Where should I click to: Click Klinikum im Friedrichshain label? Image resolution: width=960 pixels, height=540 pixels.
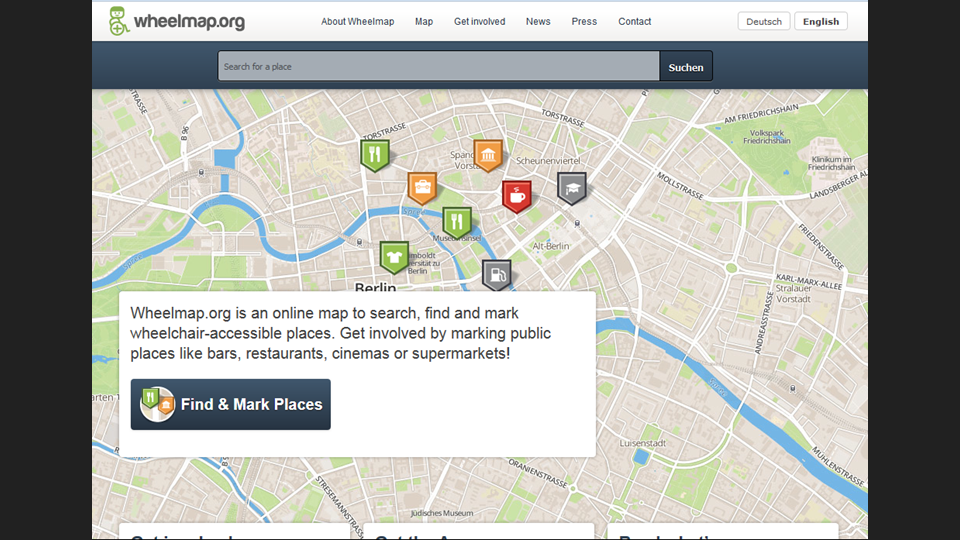(x=831, y=163)
